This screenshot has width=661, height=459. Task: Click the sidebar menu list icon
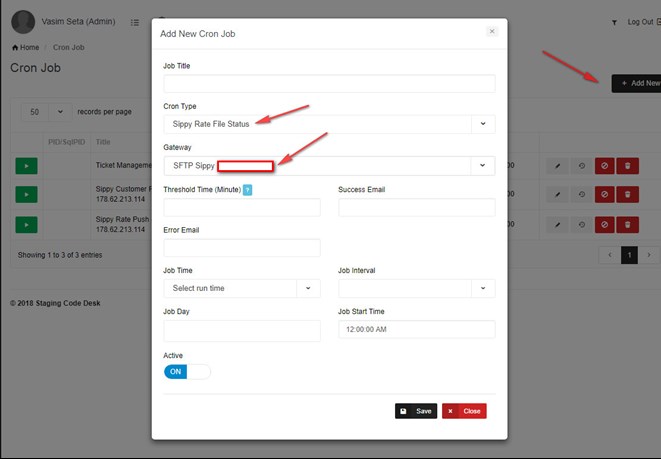(135, 22)
